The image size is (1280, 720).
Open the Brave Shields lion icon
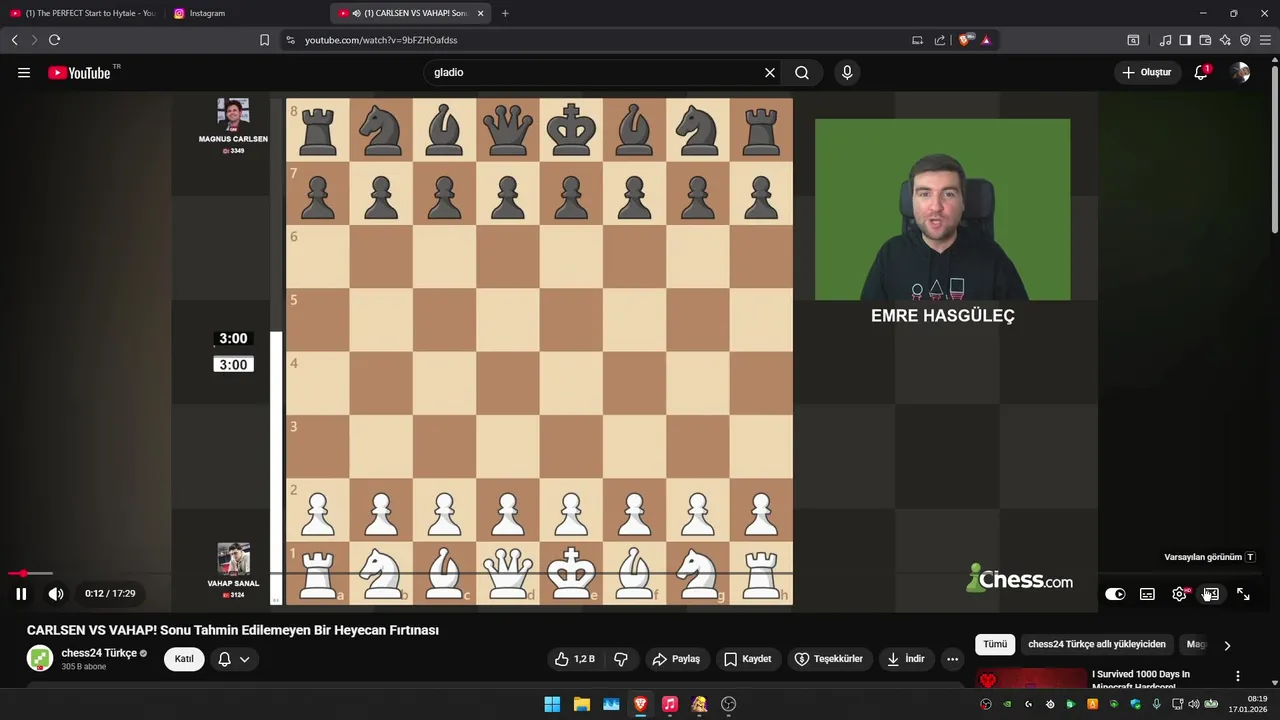pyautogui.click(x=964, y=40)
